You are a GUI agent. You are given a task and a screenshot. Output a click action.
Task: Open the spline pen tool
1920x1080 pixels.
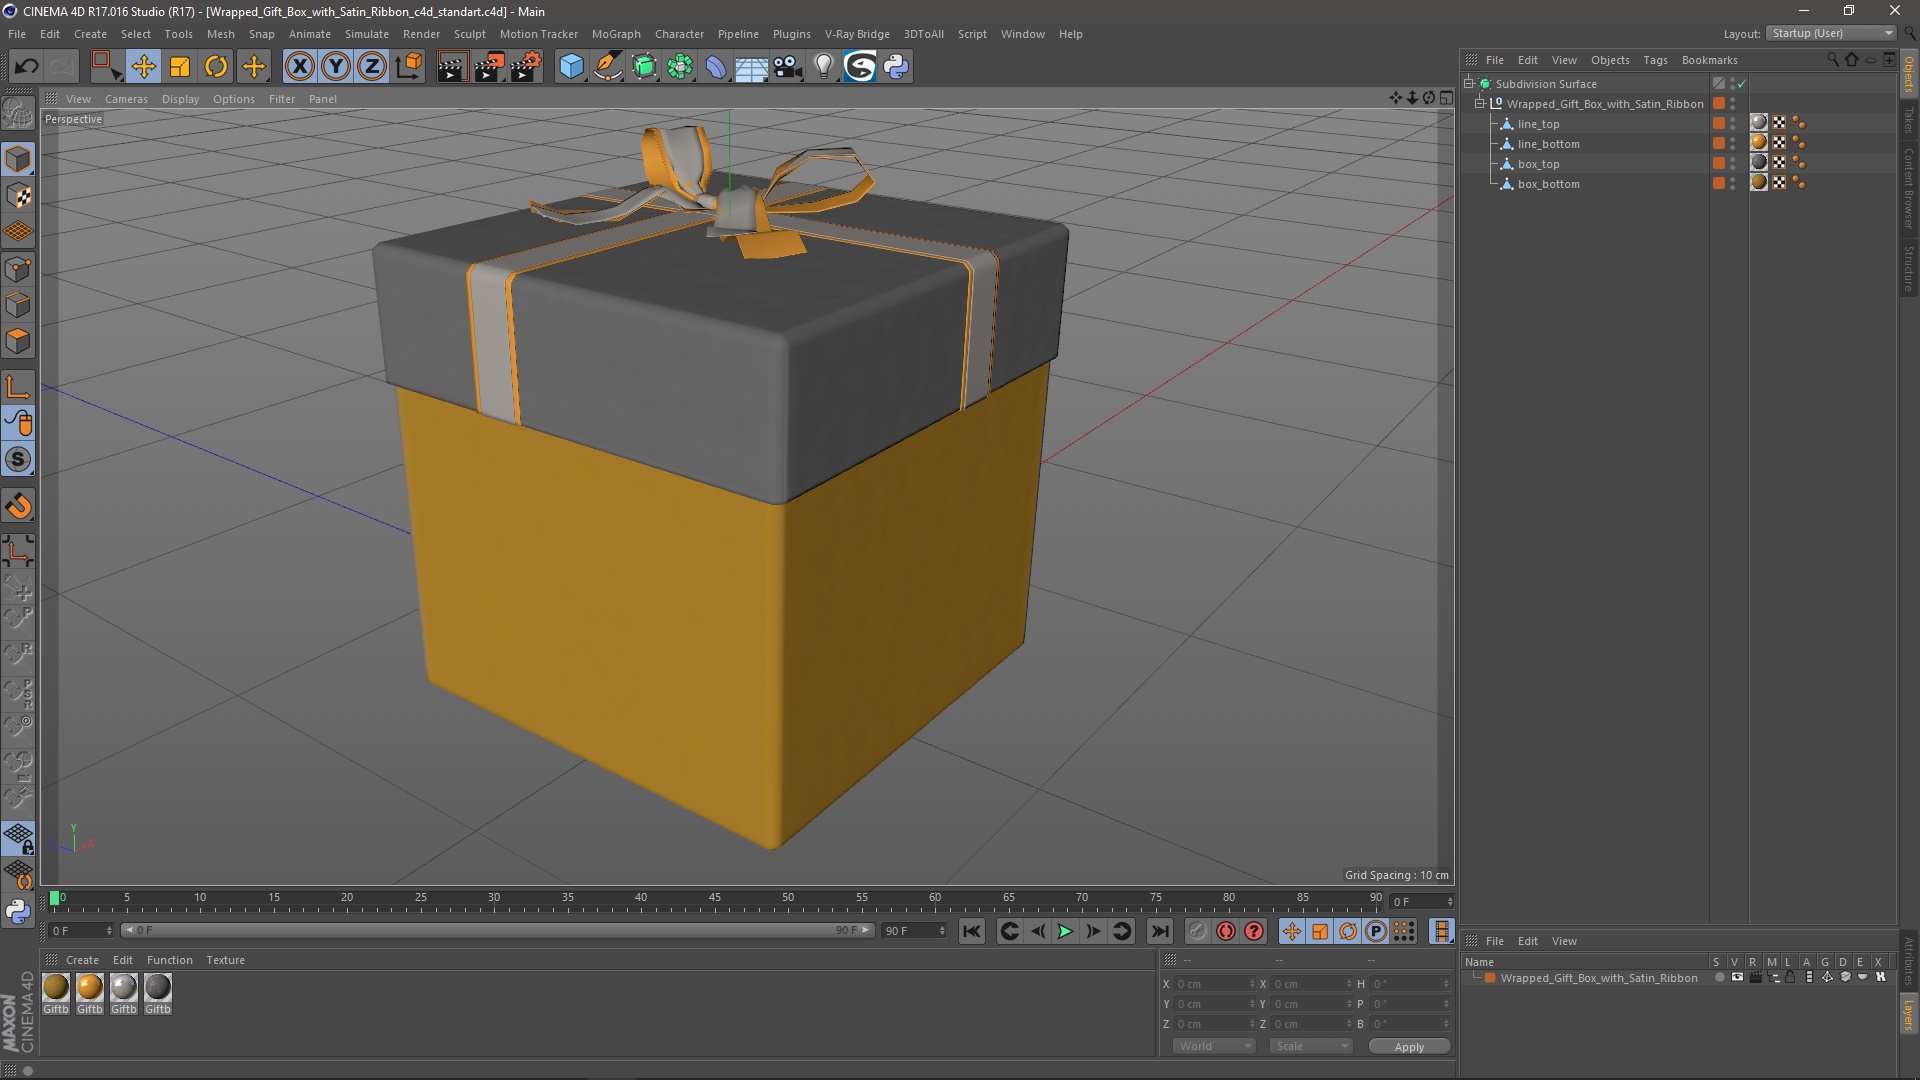click(x=607, y=67)
